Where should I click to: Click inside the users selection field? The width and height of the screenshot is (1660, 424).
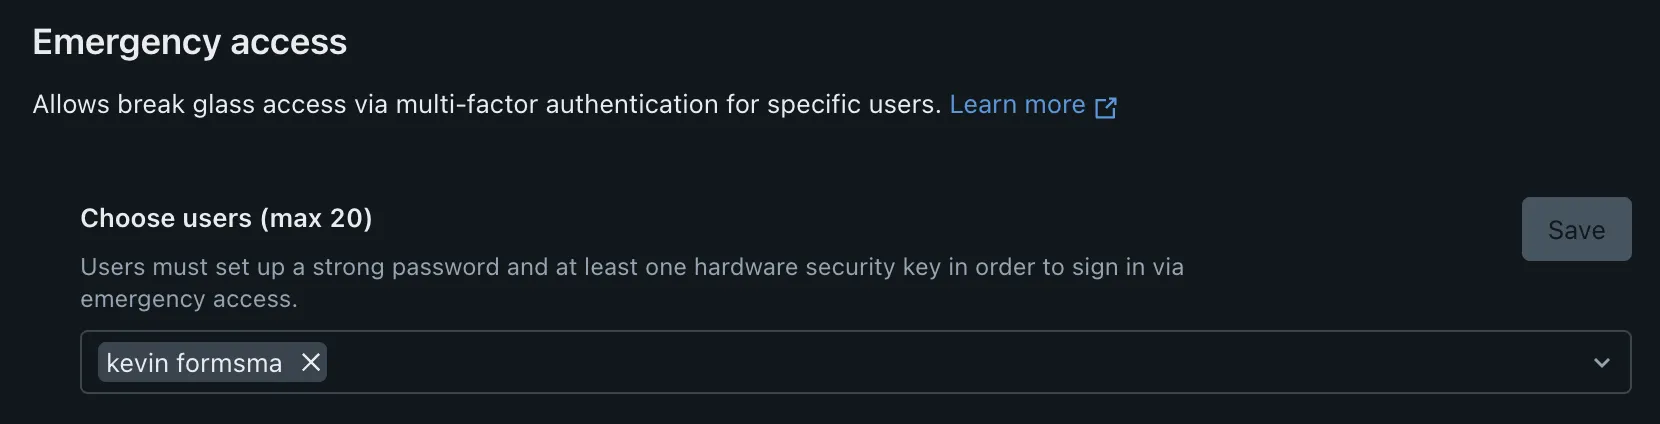(x=900, y=362)
